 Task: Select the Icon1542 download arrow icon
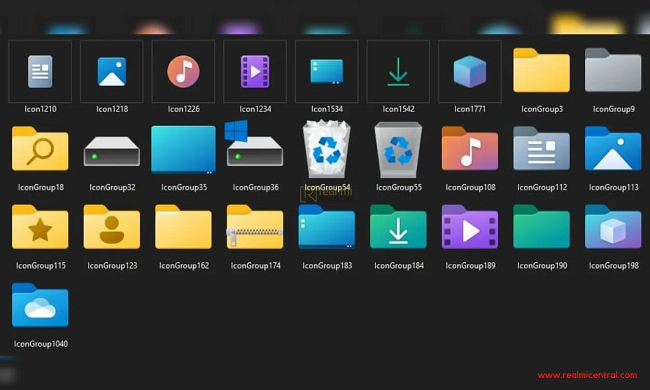[398, 72]
